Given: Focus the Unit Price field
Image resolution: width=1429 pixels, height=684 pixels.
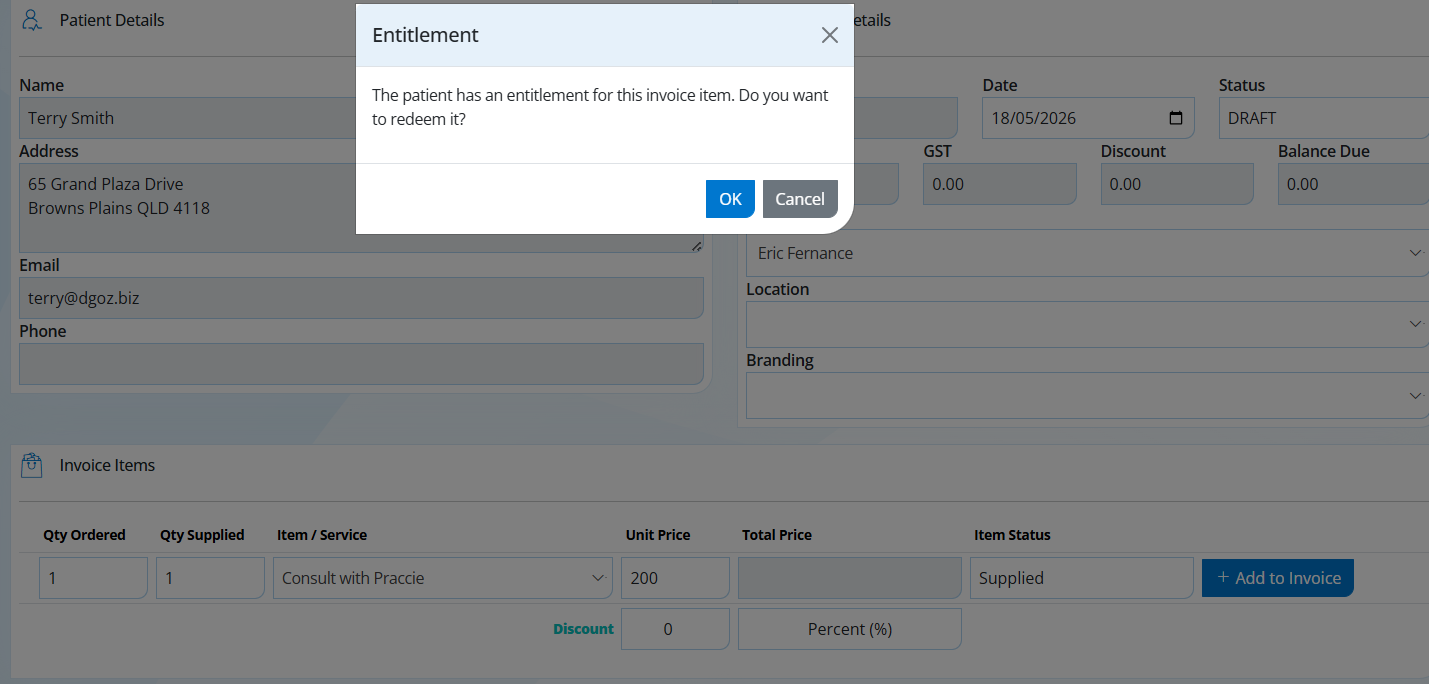Looking at the screenshot, I should 675,578.
